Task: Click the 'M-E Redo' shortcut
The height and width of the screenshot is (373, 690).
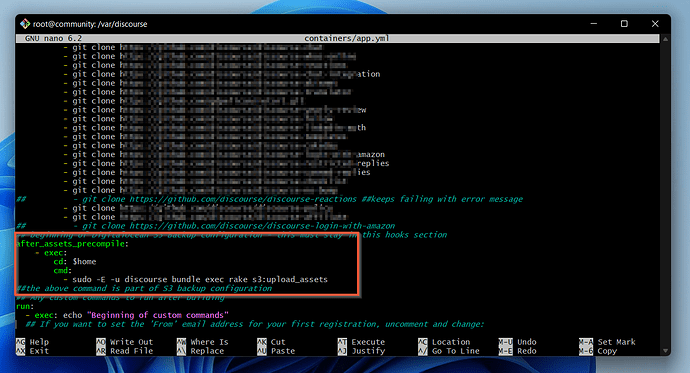Action: [518, 351]
